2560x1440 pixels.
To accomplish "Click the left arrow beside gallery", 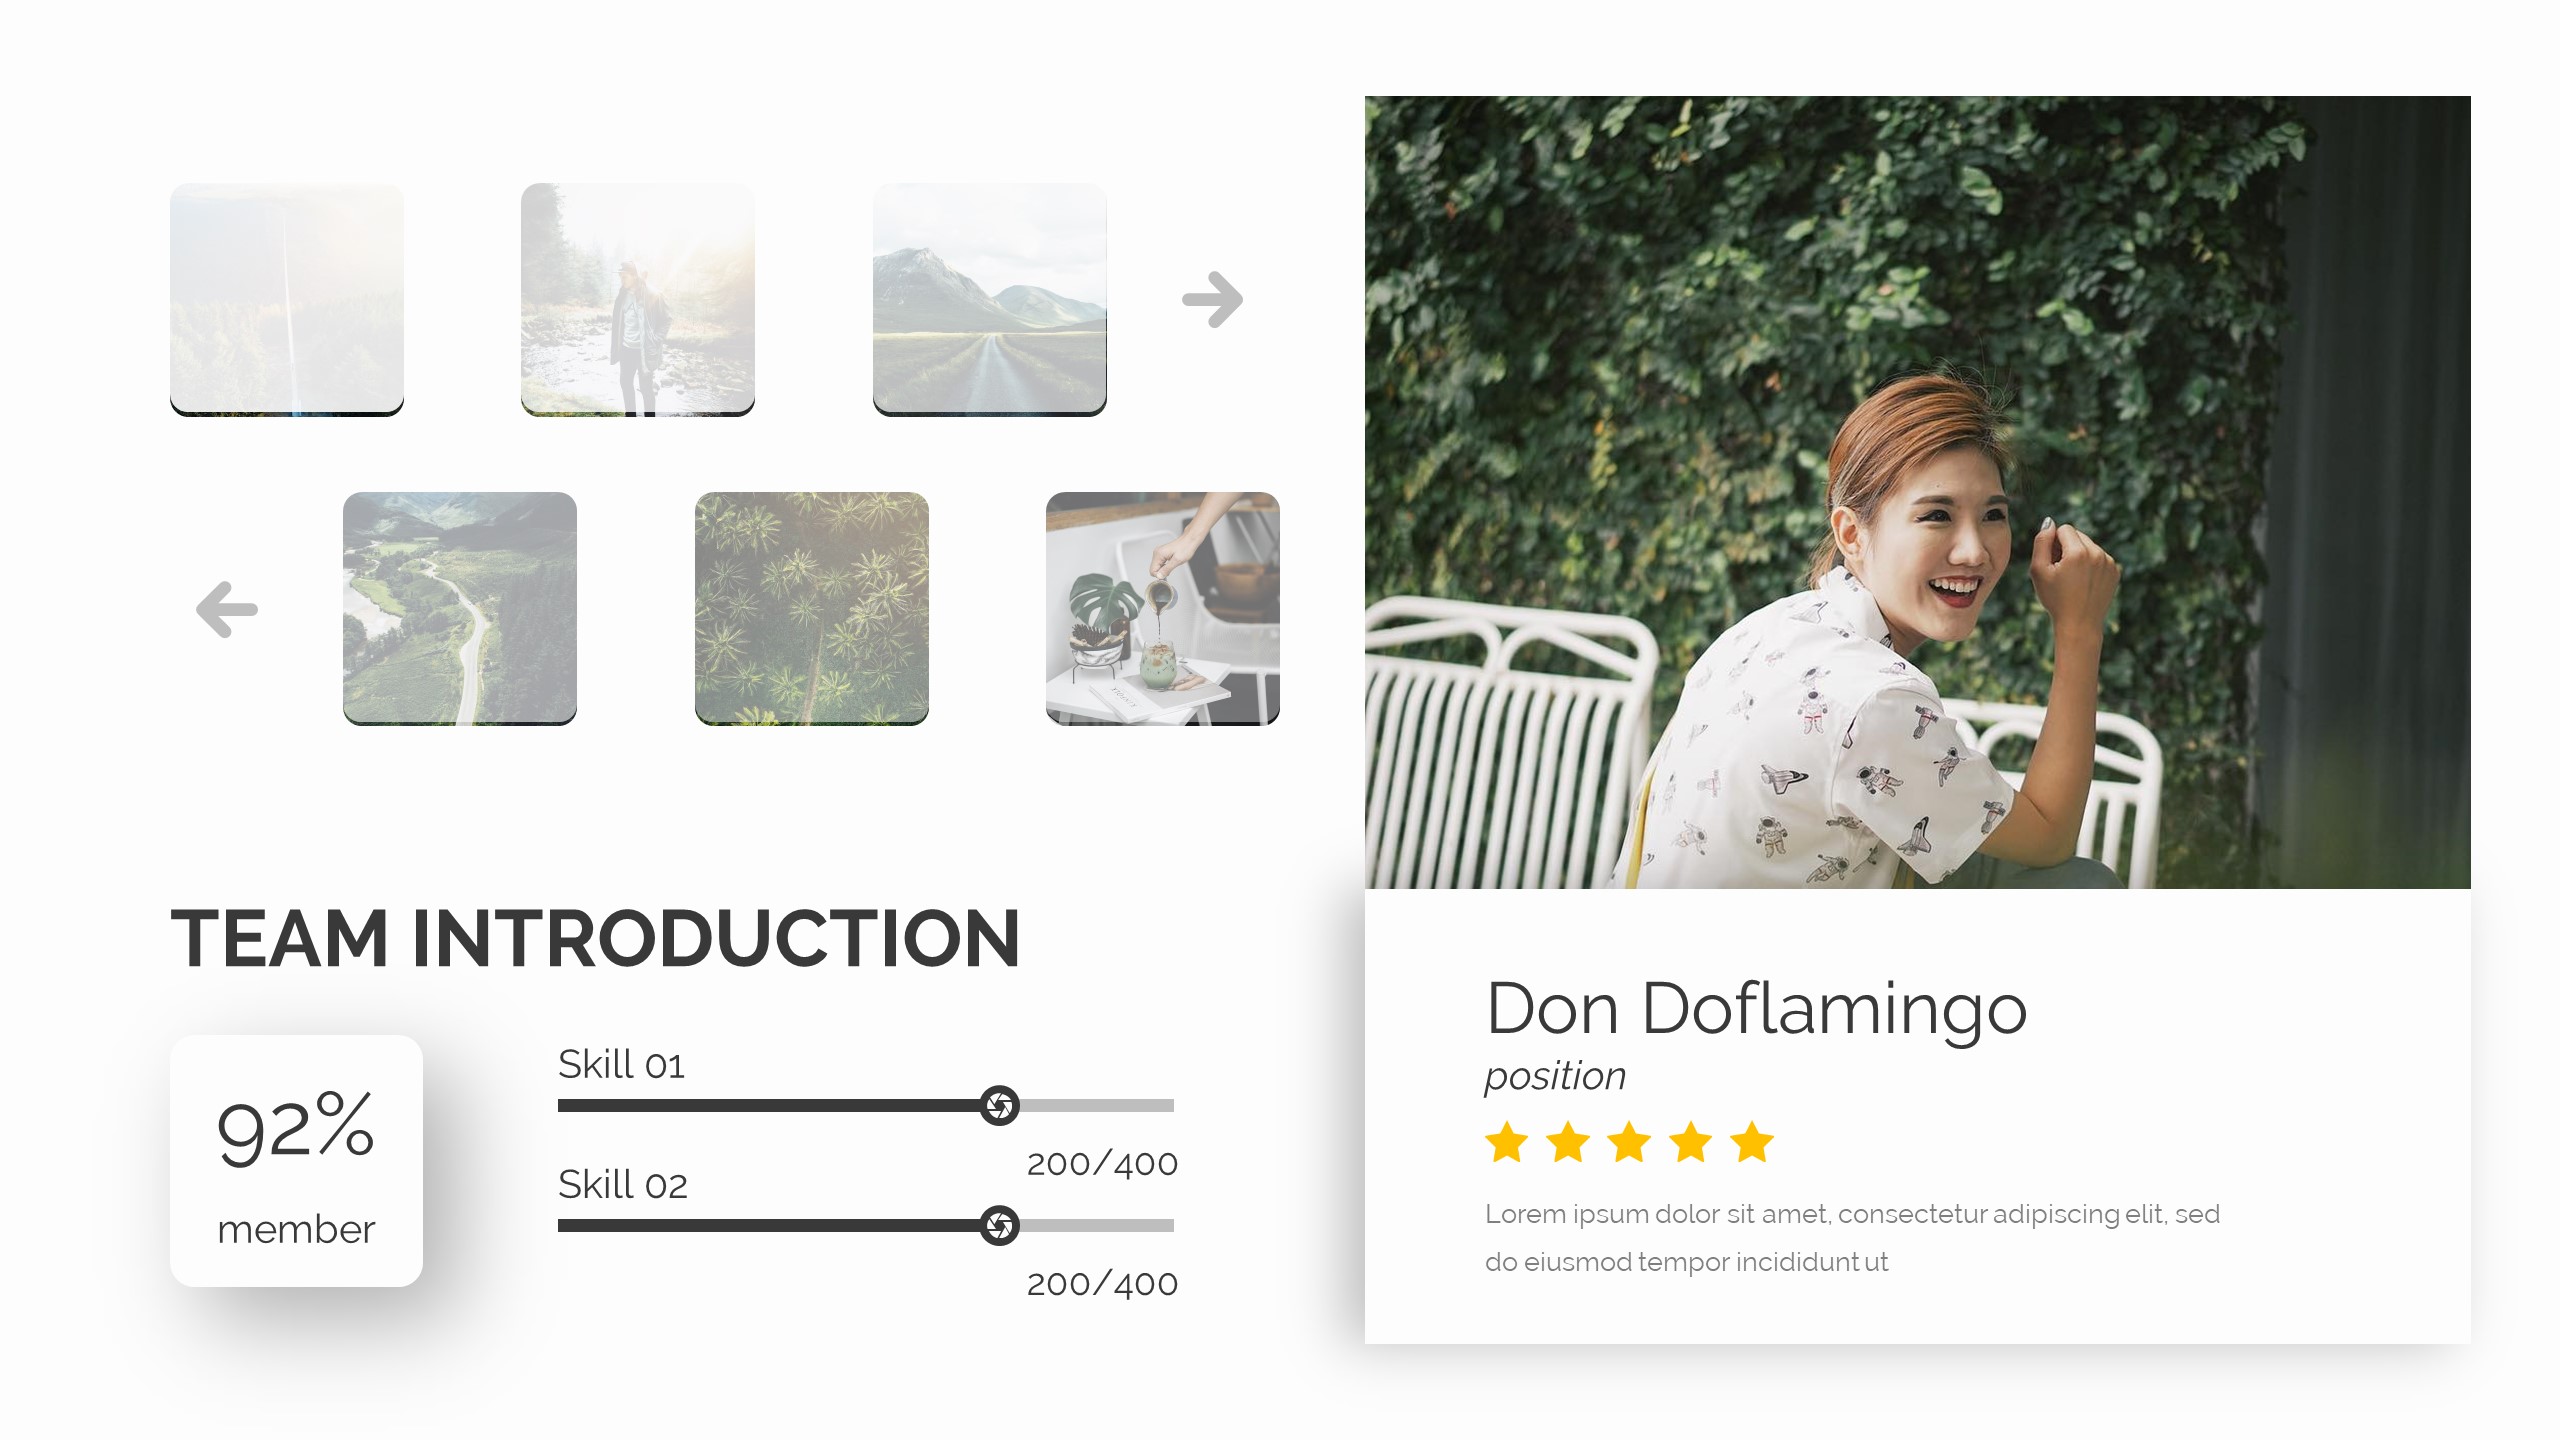I will pos(227,609).
